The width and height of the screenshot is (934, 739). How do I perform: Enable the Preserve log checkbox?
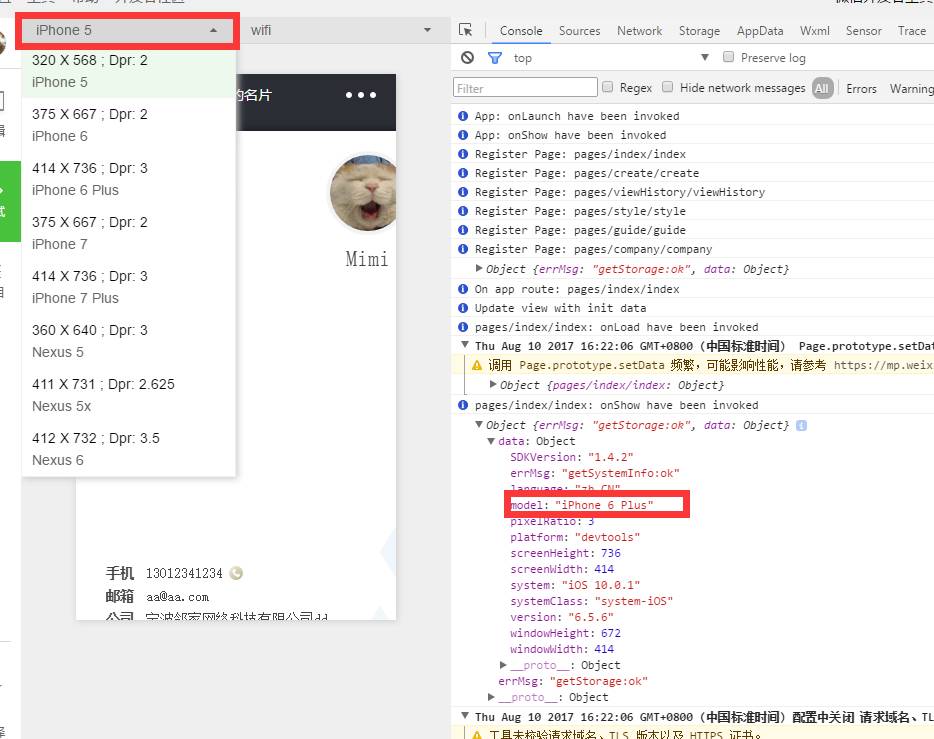(728, 57)
